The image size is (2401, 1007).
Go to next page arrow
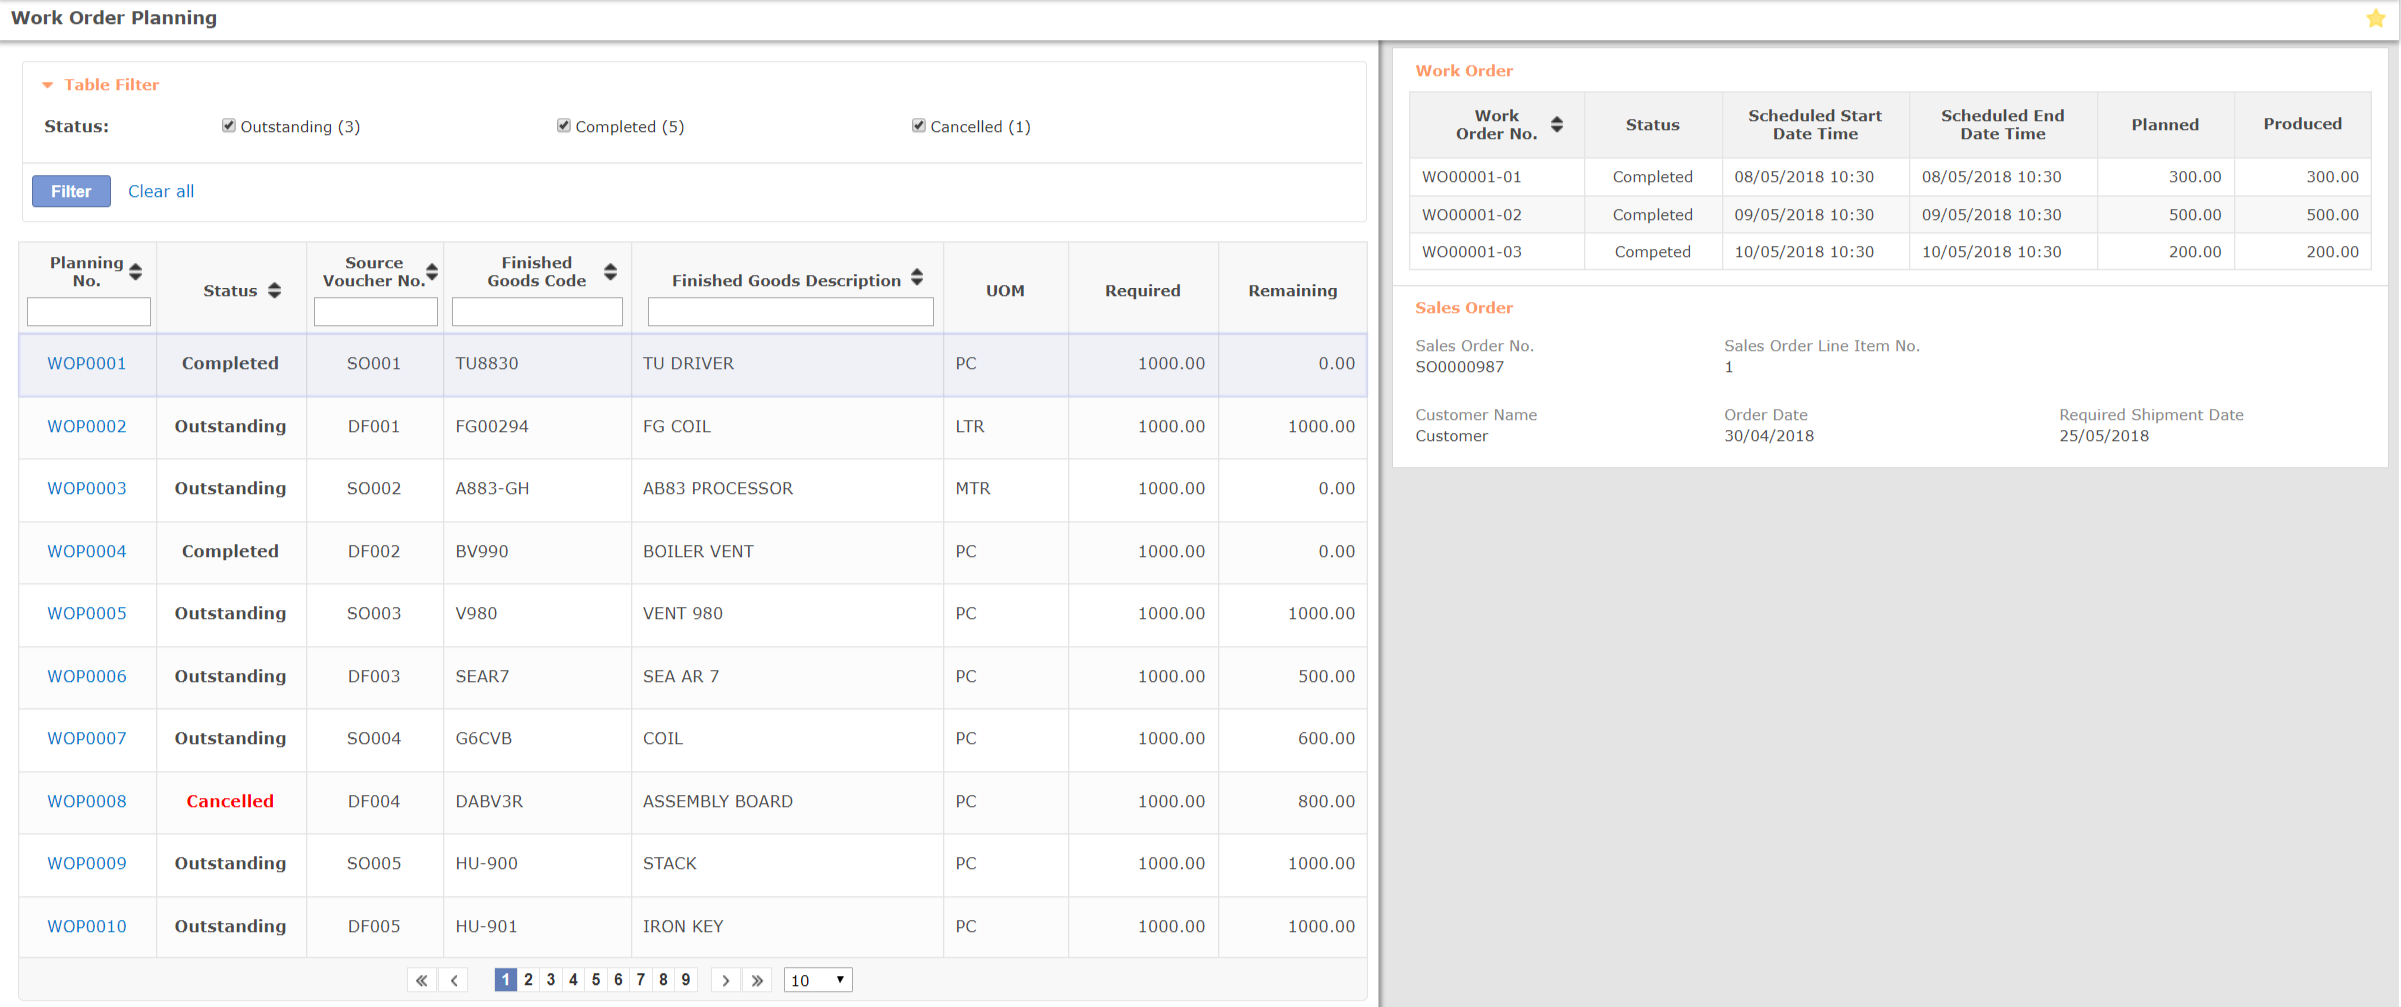pos(725,980)
